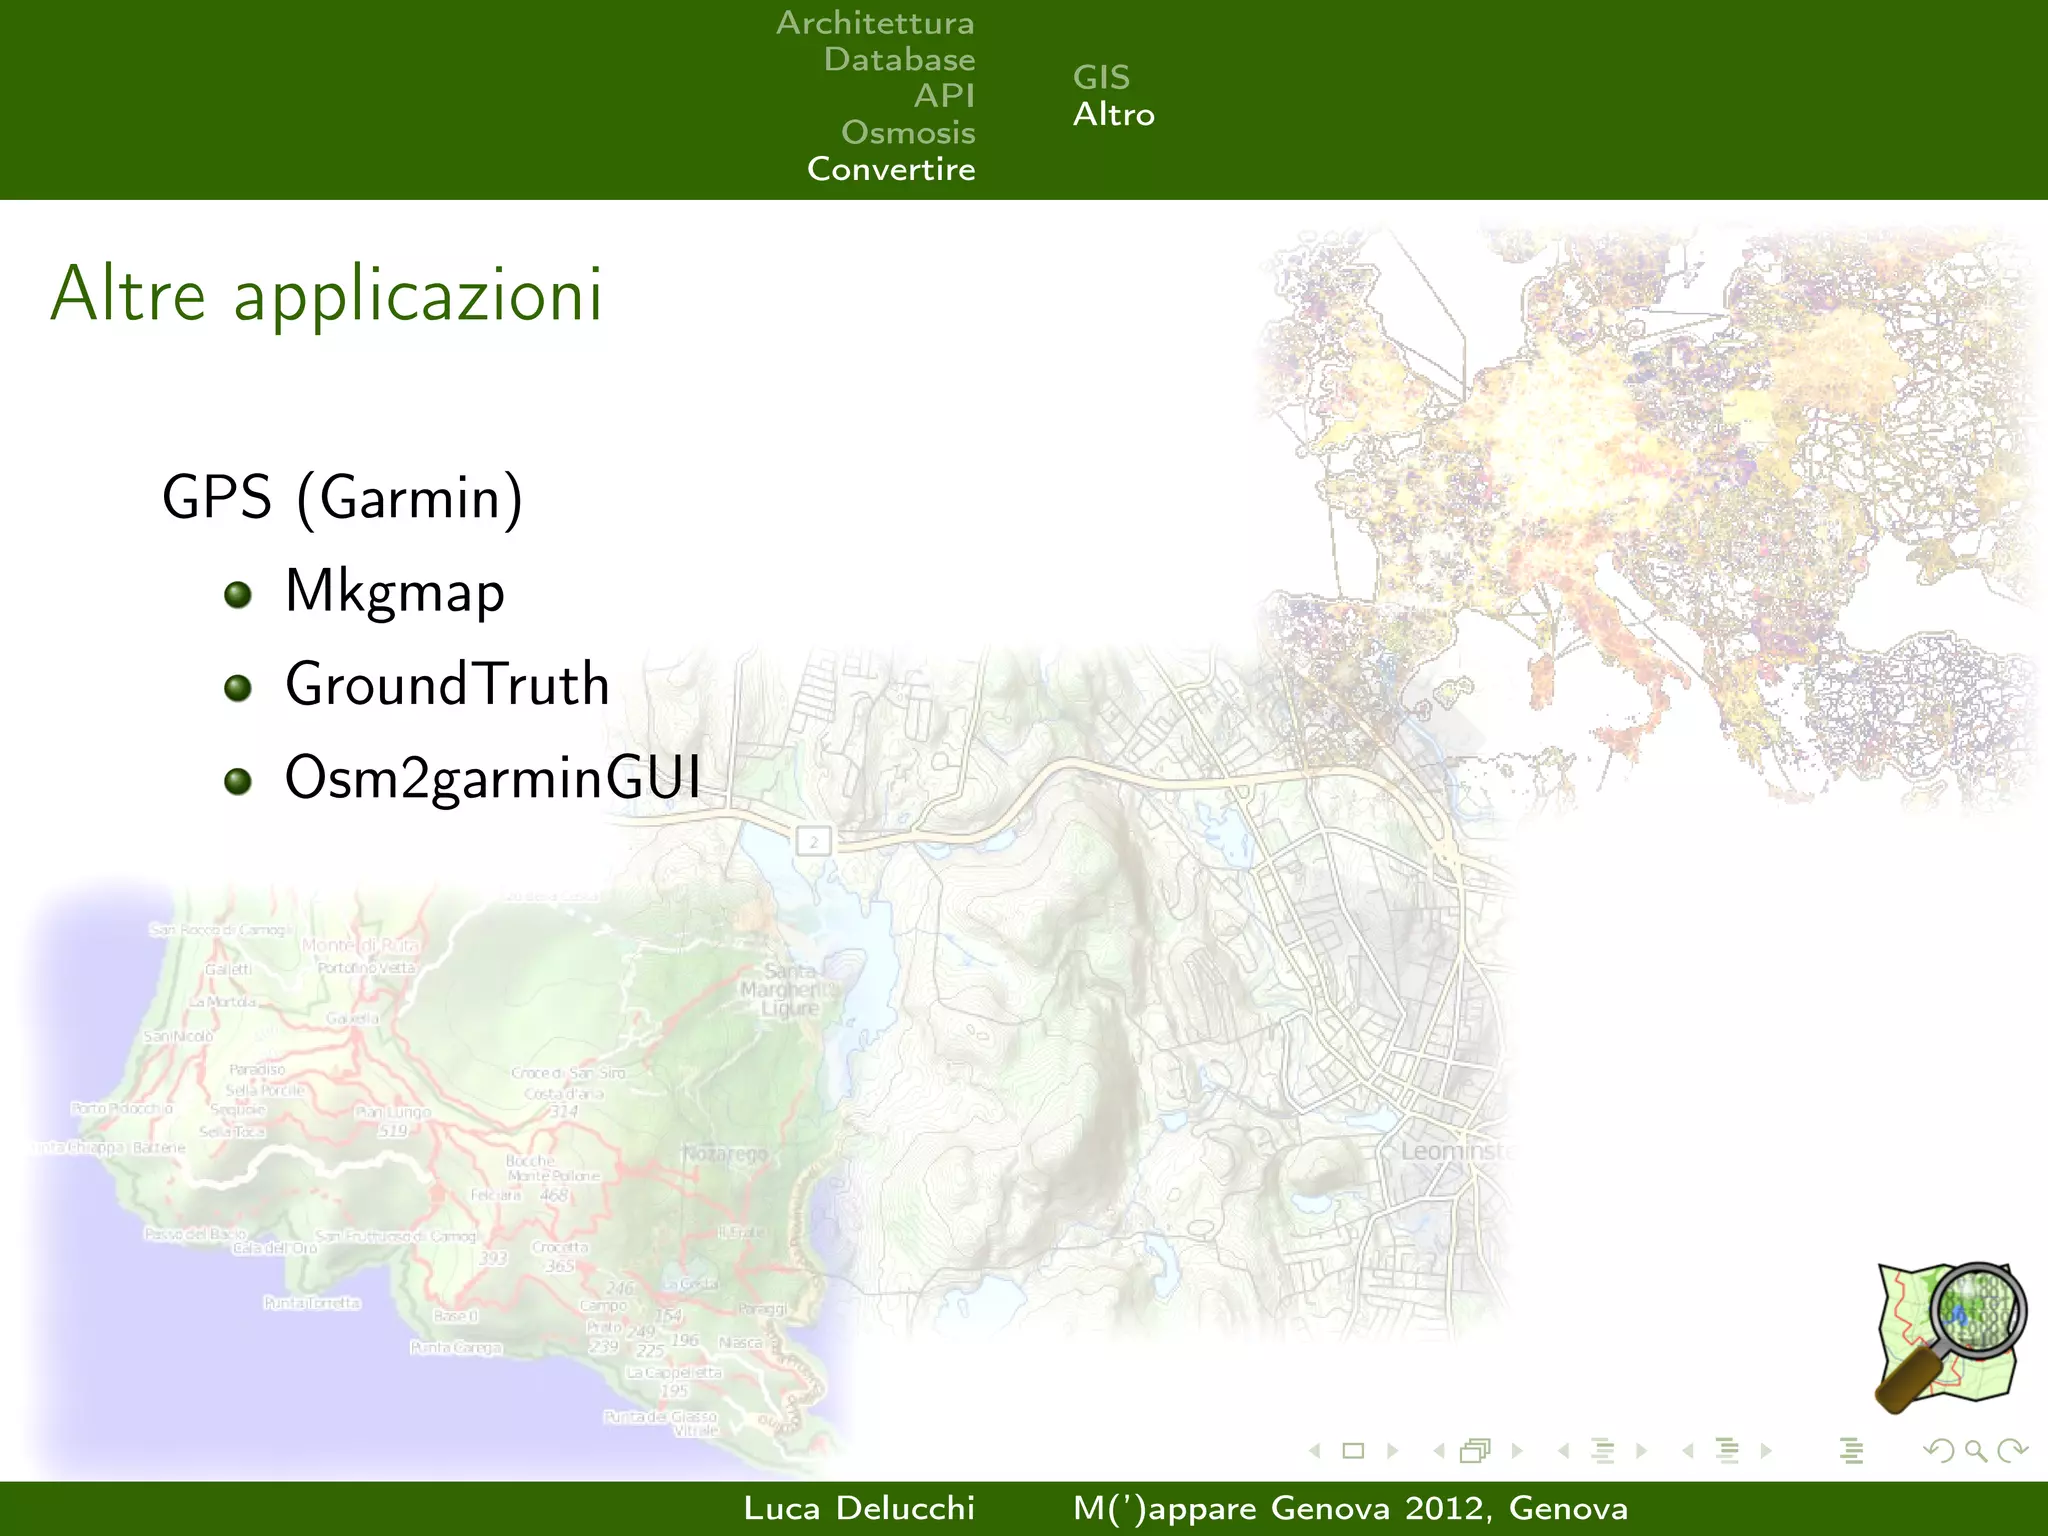Go to previous slide arrow
Screen dimensions: 2048x1536
[1315, 1451]
